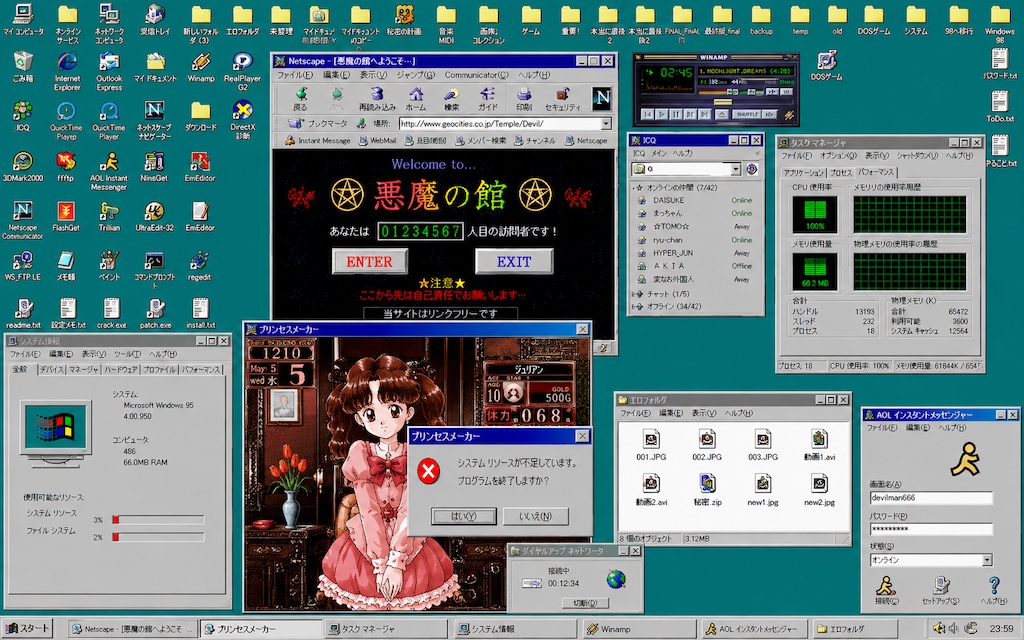1024x640 pixels.
Task: Stop playback in Winamp
Action: (x=690, y=114)
